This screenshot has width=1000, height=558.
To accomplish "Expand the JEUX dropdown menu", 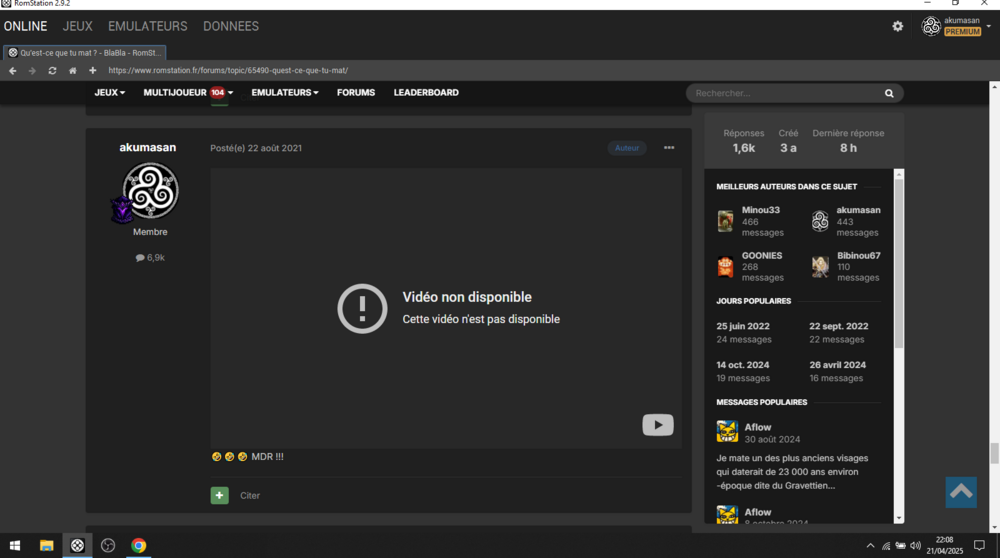I will pos(109,93).
